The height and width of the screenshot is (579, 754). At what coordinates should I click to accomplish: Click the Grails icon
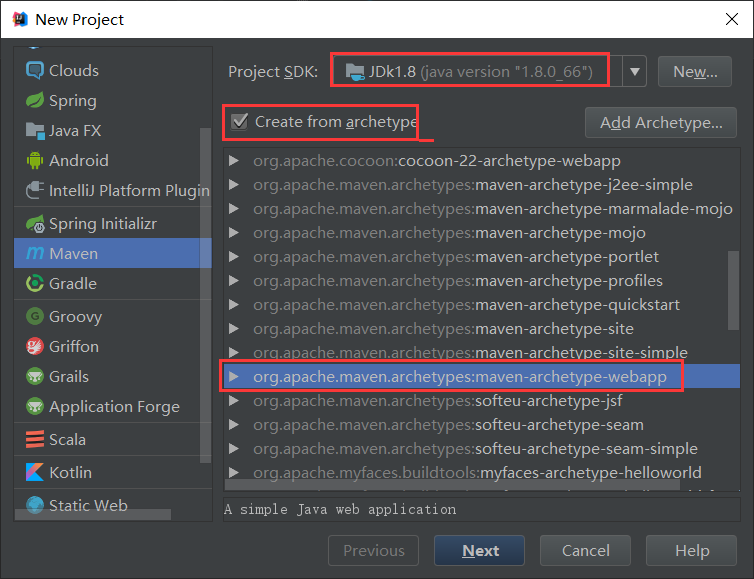(x=35, y=376)
